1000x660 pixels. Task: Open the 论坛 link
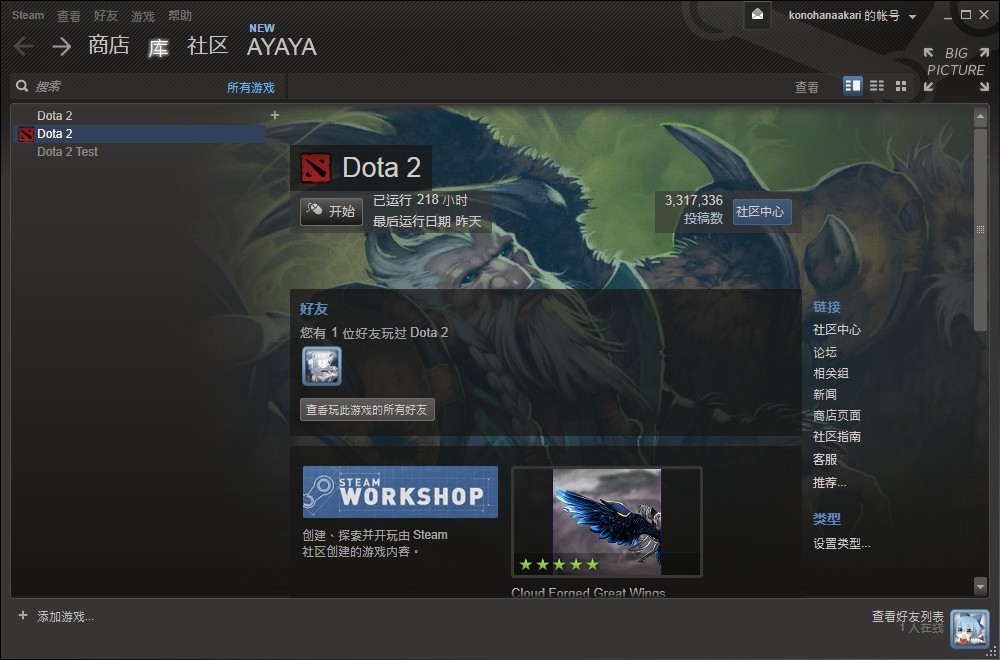coord(825,352)
